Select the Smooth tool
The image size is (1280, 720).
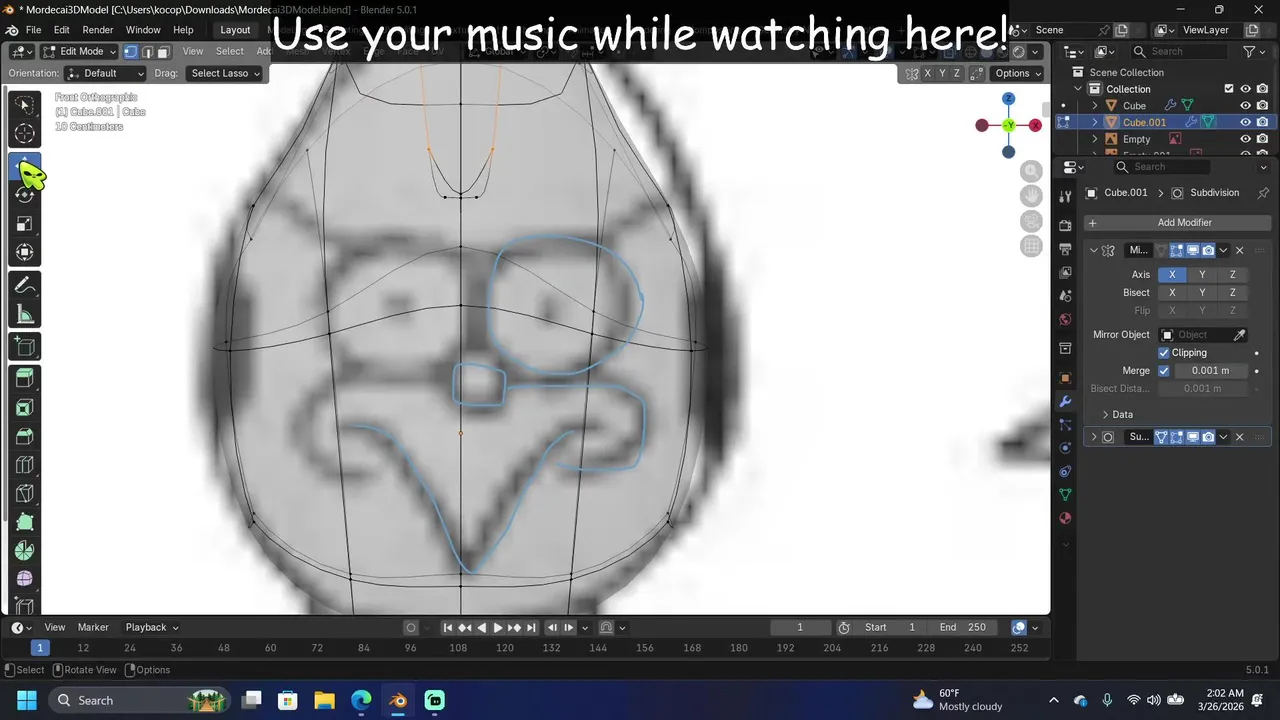25,579
